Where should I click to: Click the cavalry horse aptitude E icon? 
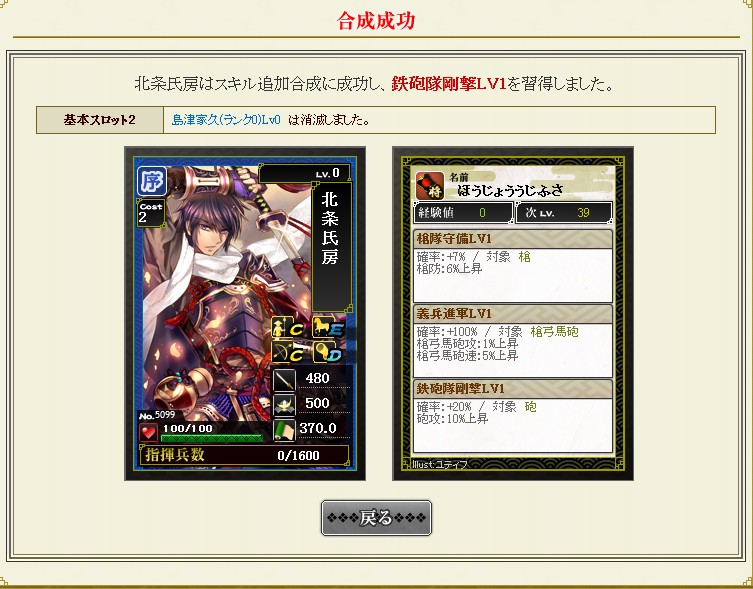point(329,328)
